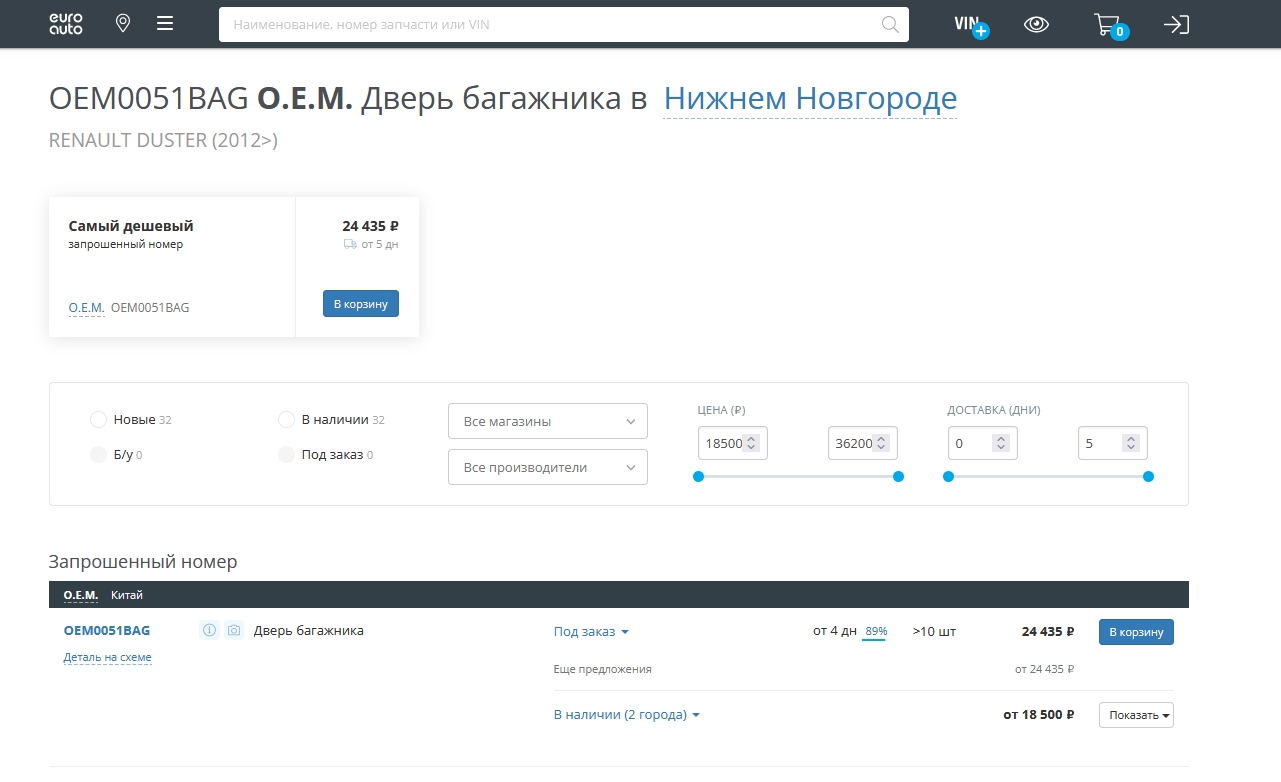Open info icon next to OEM0051BAG
Image resolution: width=1281 pixels, height=782 pixels.
(209, 631)
